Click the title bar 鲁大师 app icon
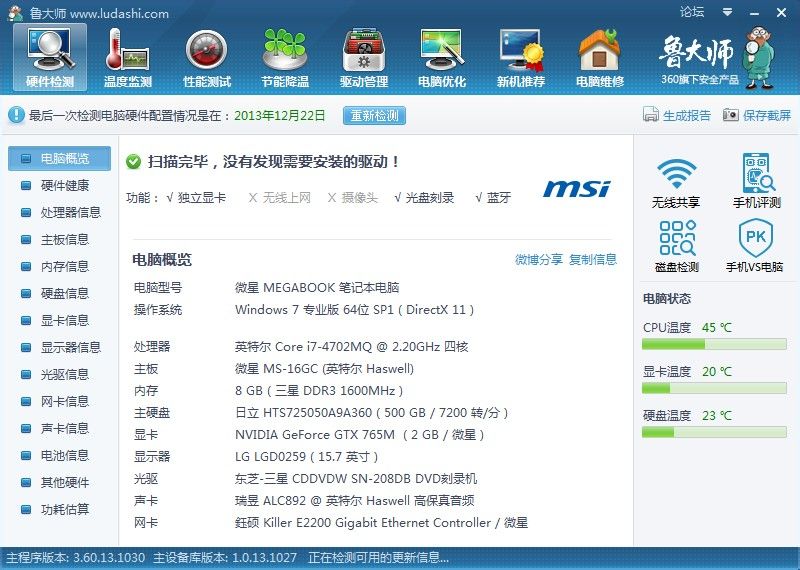 click(15, 13)
